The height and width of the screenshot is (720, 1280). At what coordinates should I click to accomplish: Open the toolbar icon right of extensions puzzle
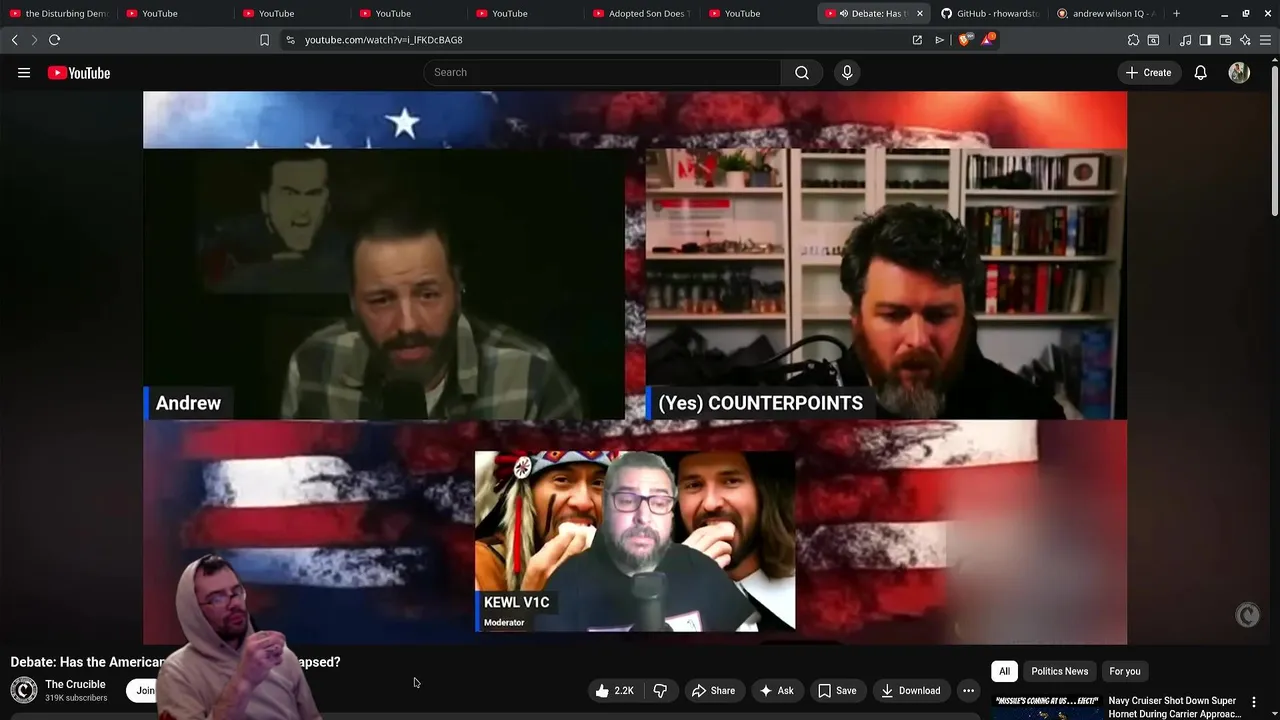[x=1153, y=40]
